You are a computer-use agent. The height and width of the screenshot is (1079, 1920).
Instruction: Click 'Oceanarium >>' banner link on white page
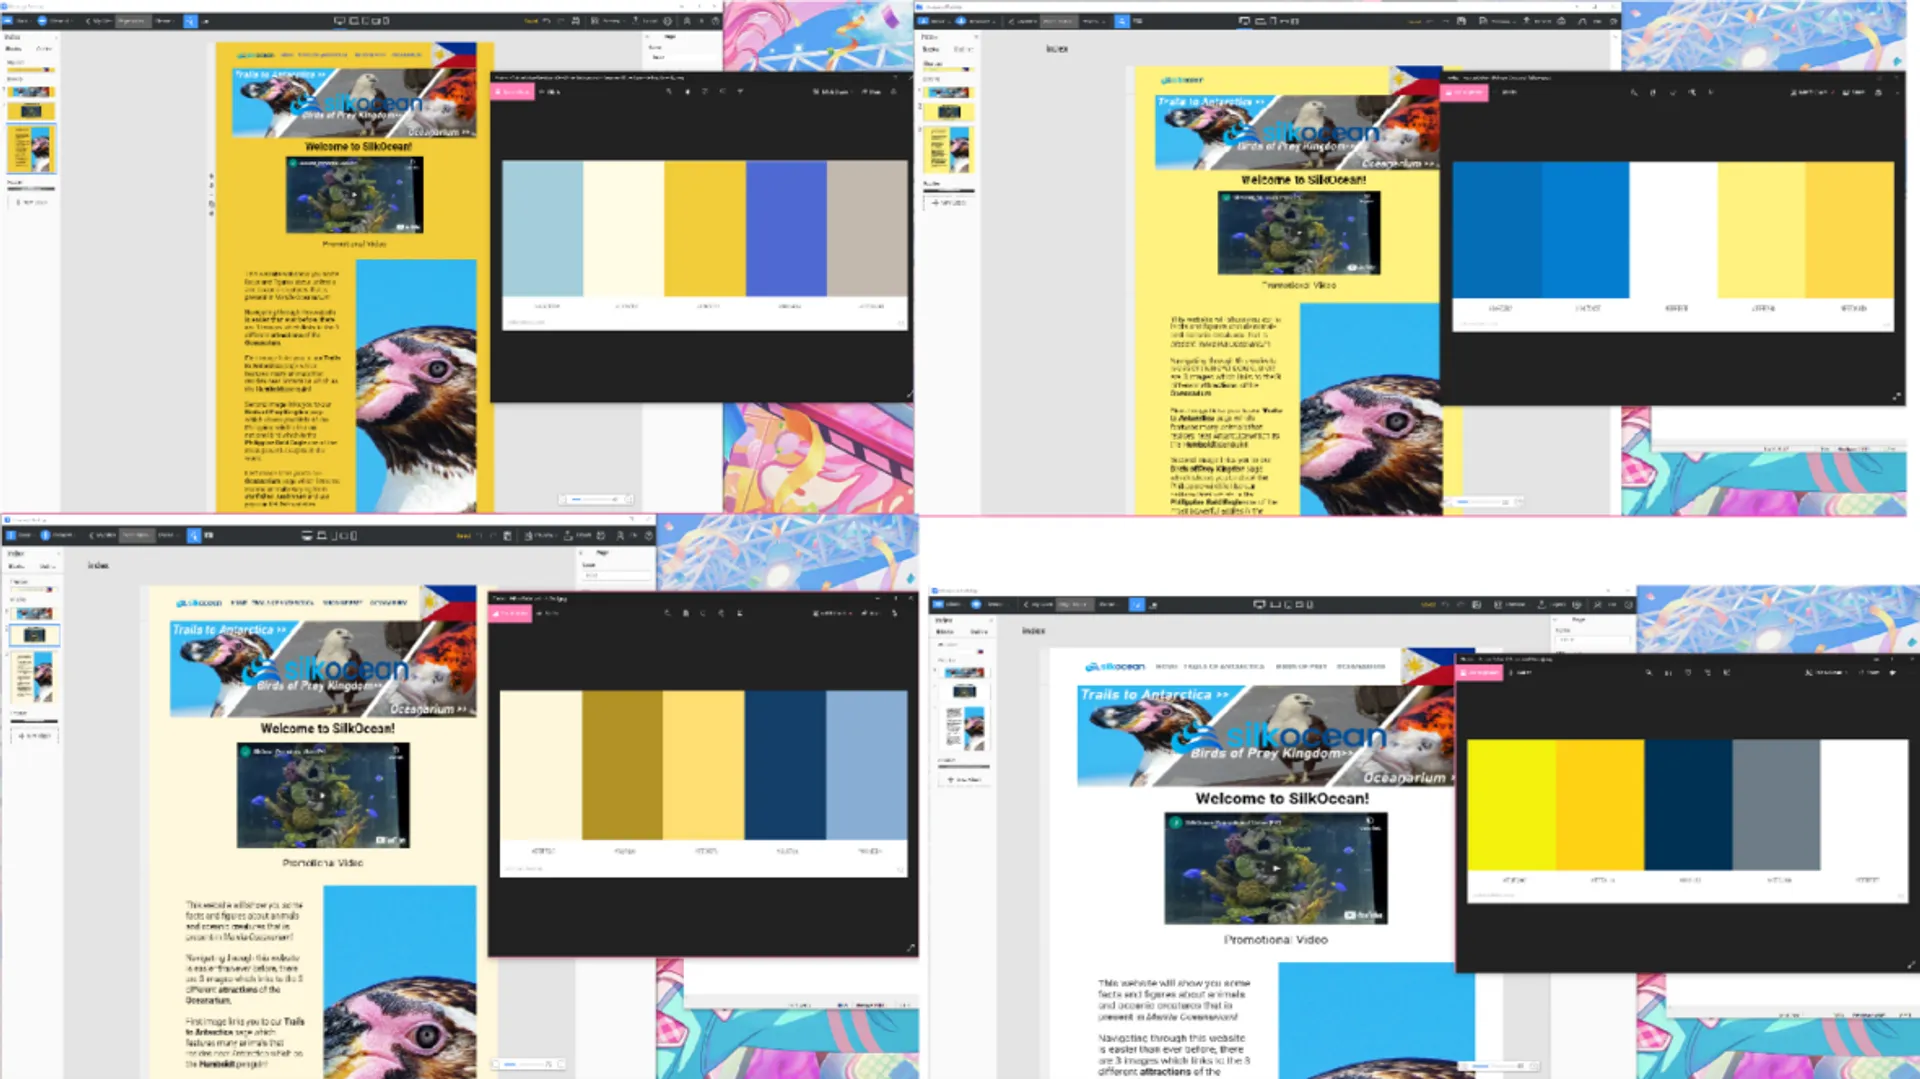pyautogui.click(x=1407, y=778)
